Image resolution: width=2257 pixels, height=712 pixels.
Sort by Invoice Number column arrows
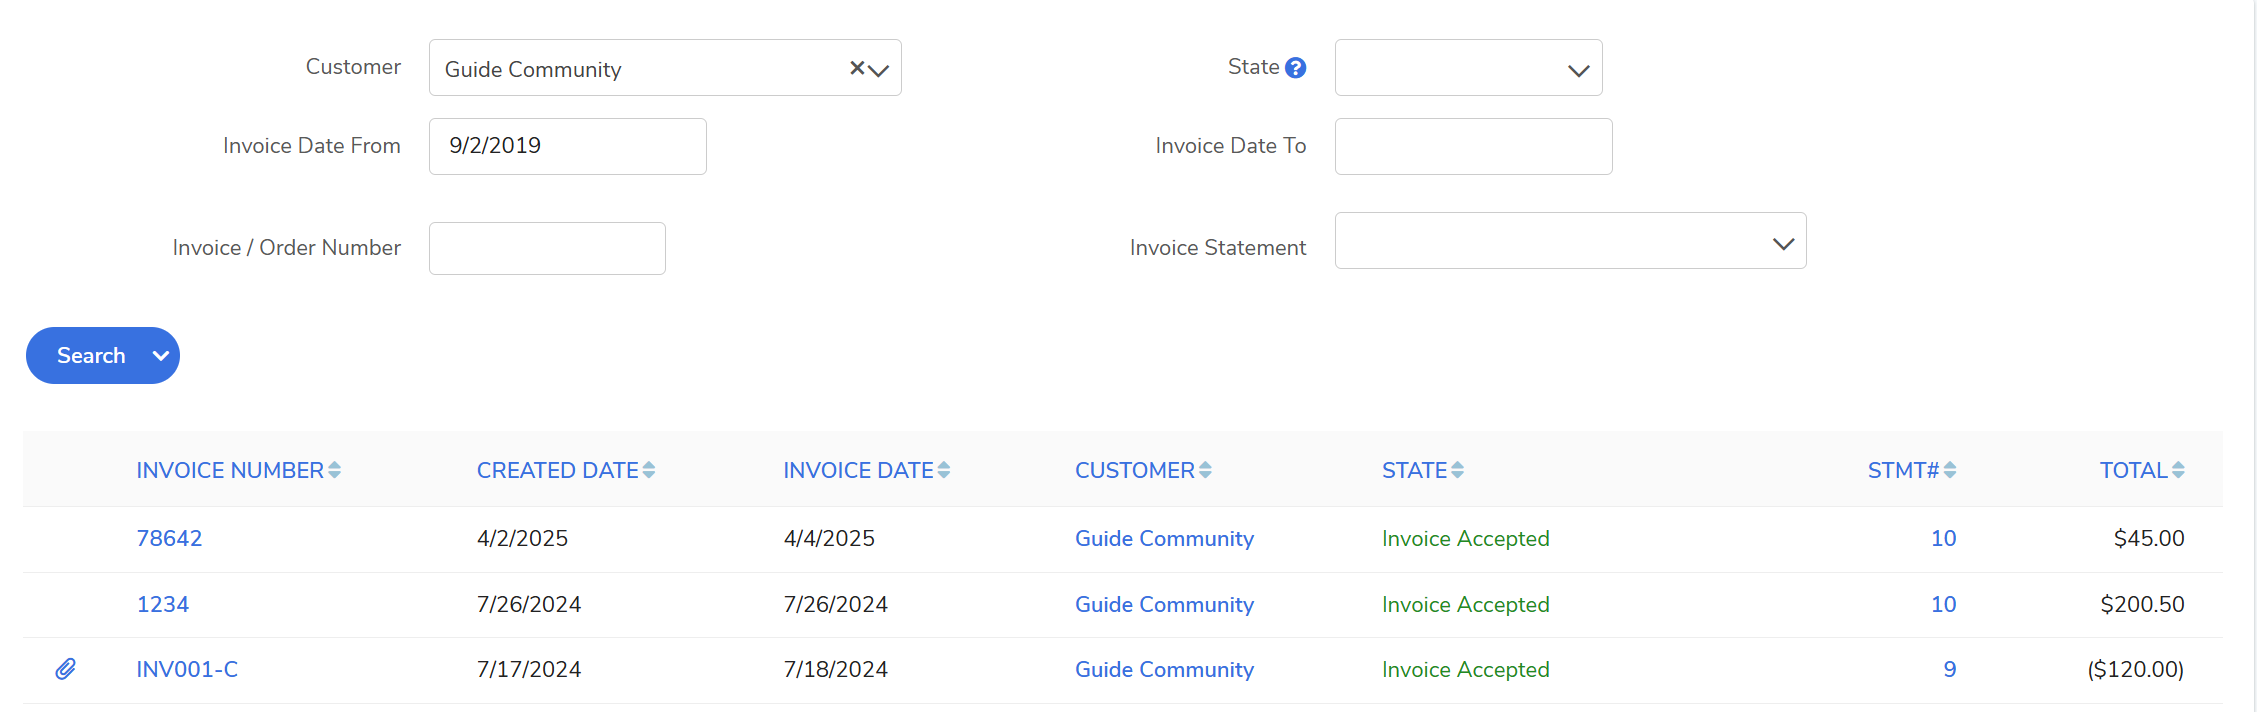[x=334, y=470]
